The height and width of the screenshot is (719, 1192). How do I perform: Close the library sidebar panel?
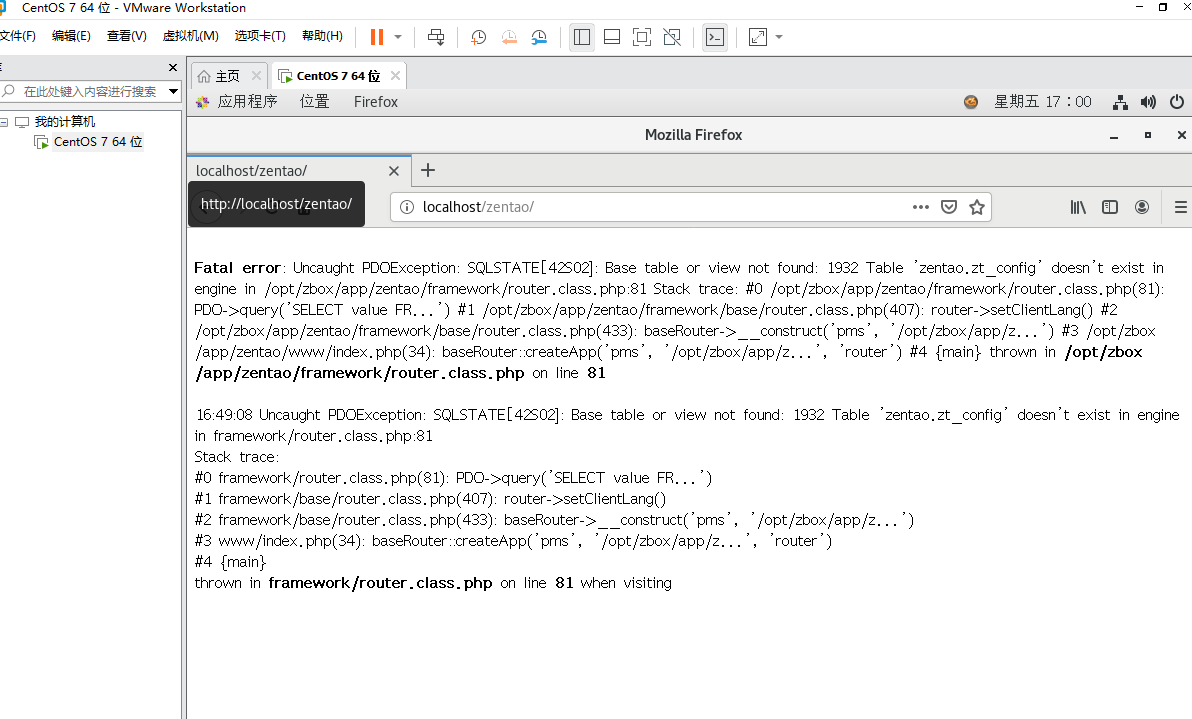[173, 68]
